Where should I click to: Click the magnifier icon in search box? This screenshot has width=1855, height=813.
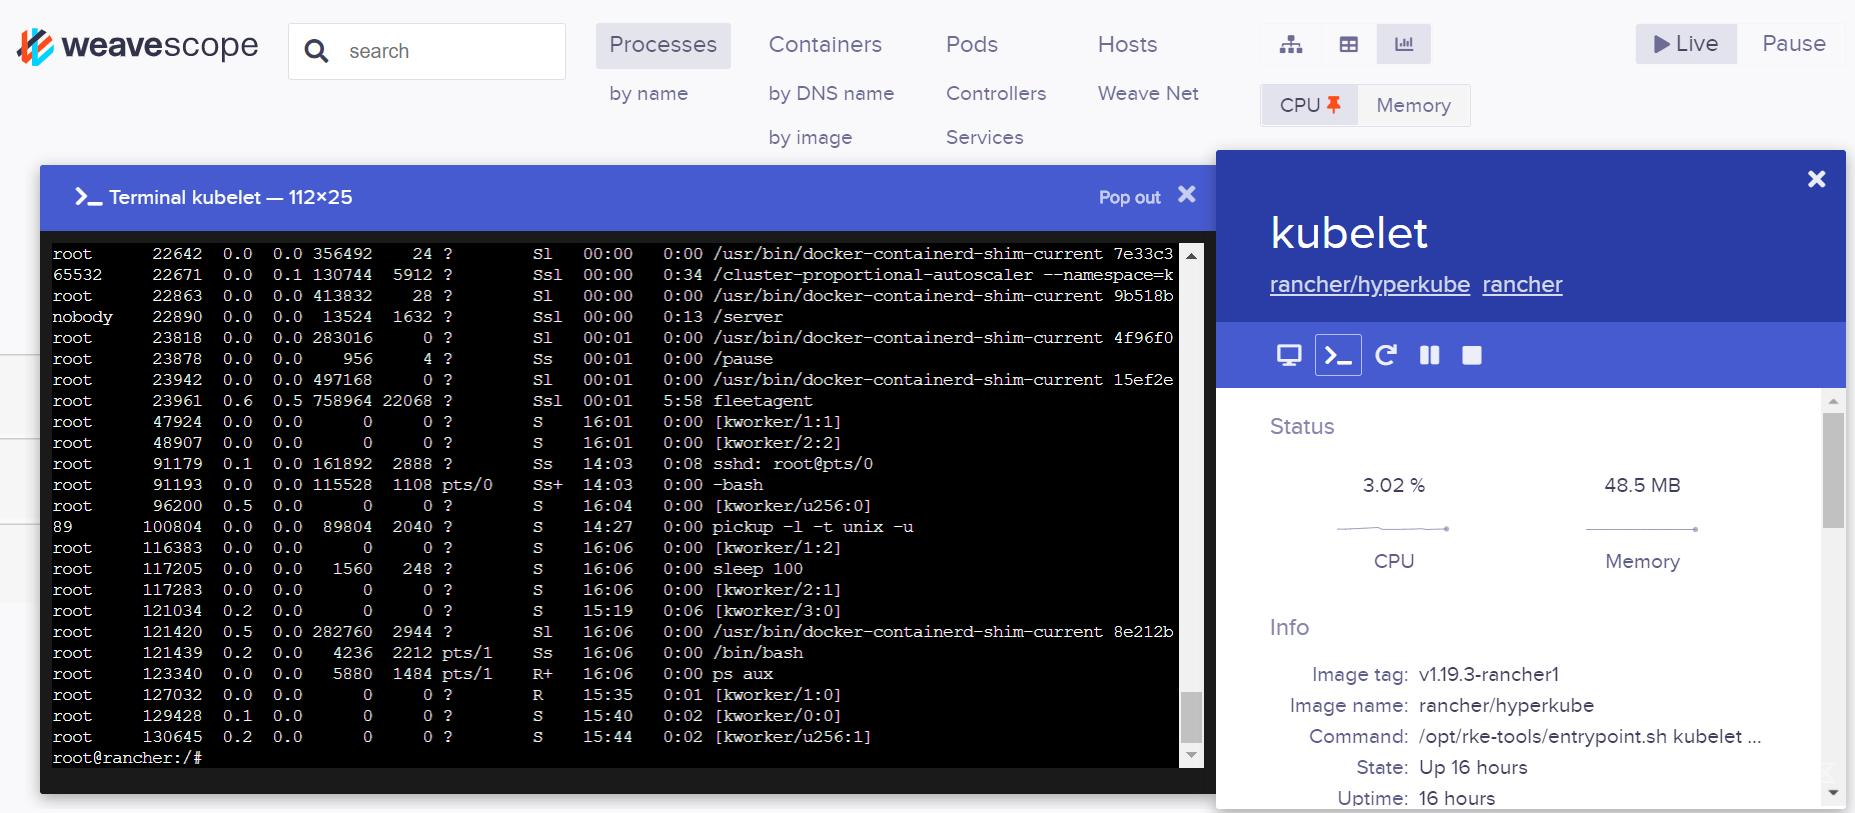[x=316, y=51]
